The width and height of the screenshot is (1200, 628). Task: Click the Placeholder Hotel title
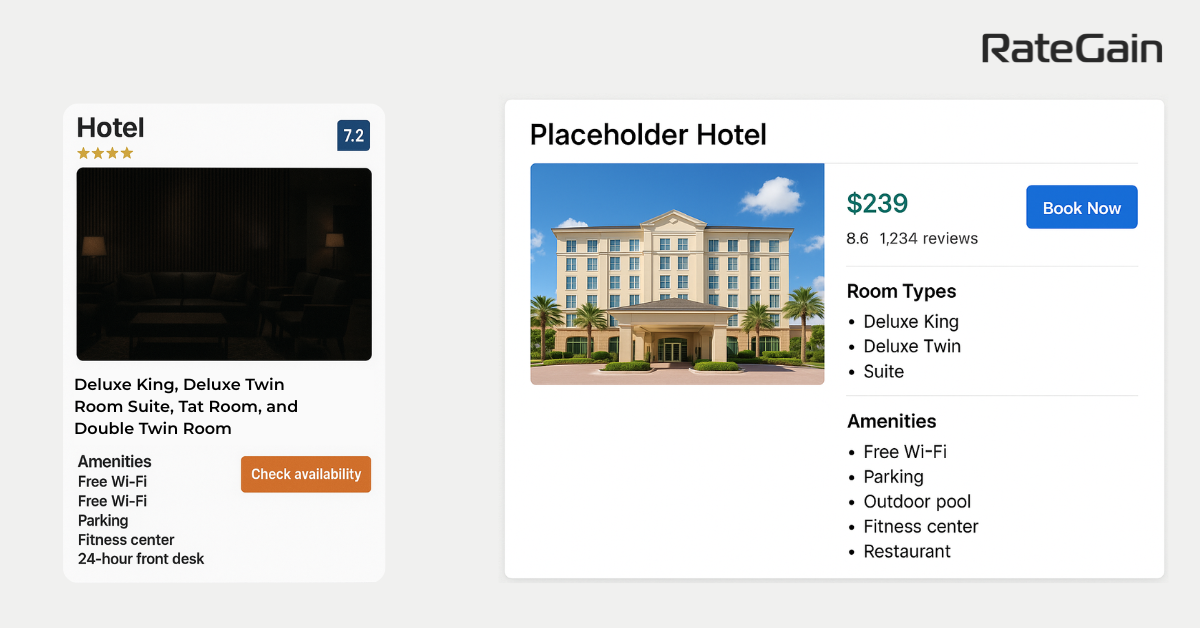(x=648, y=134)
